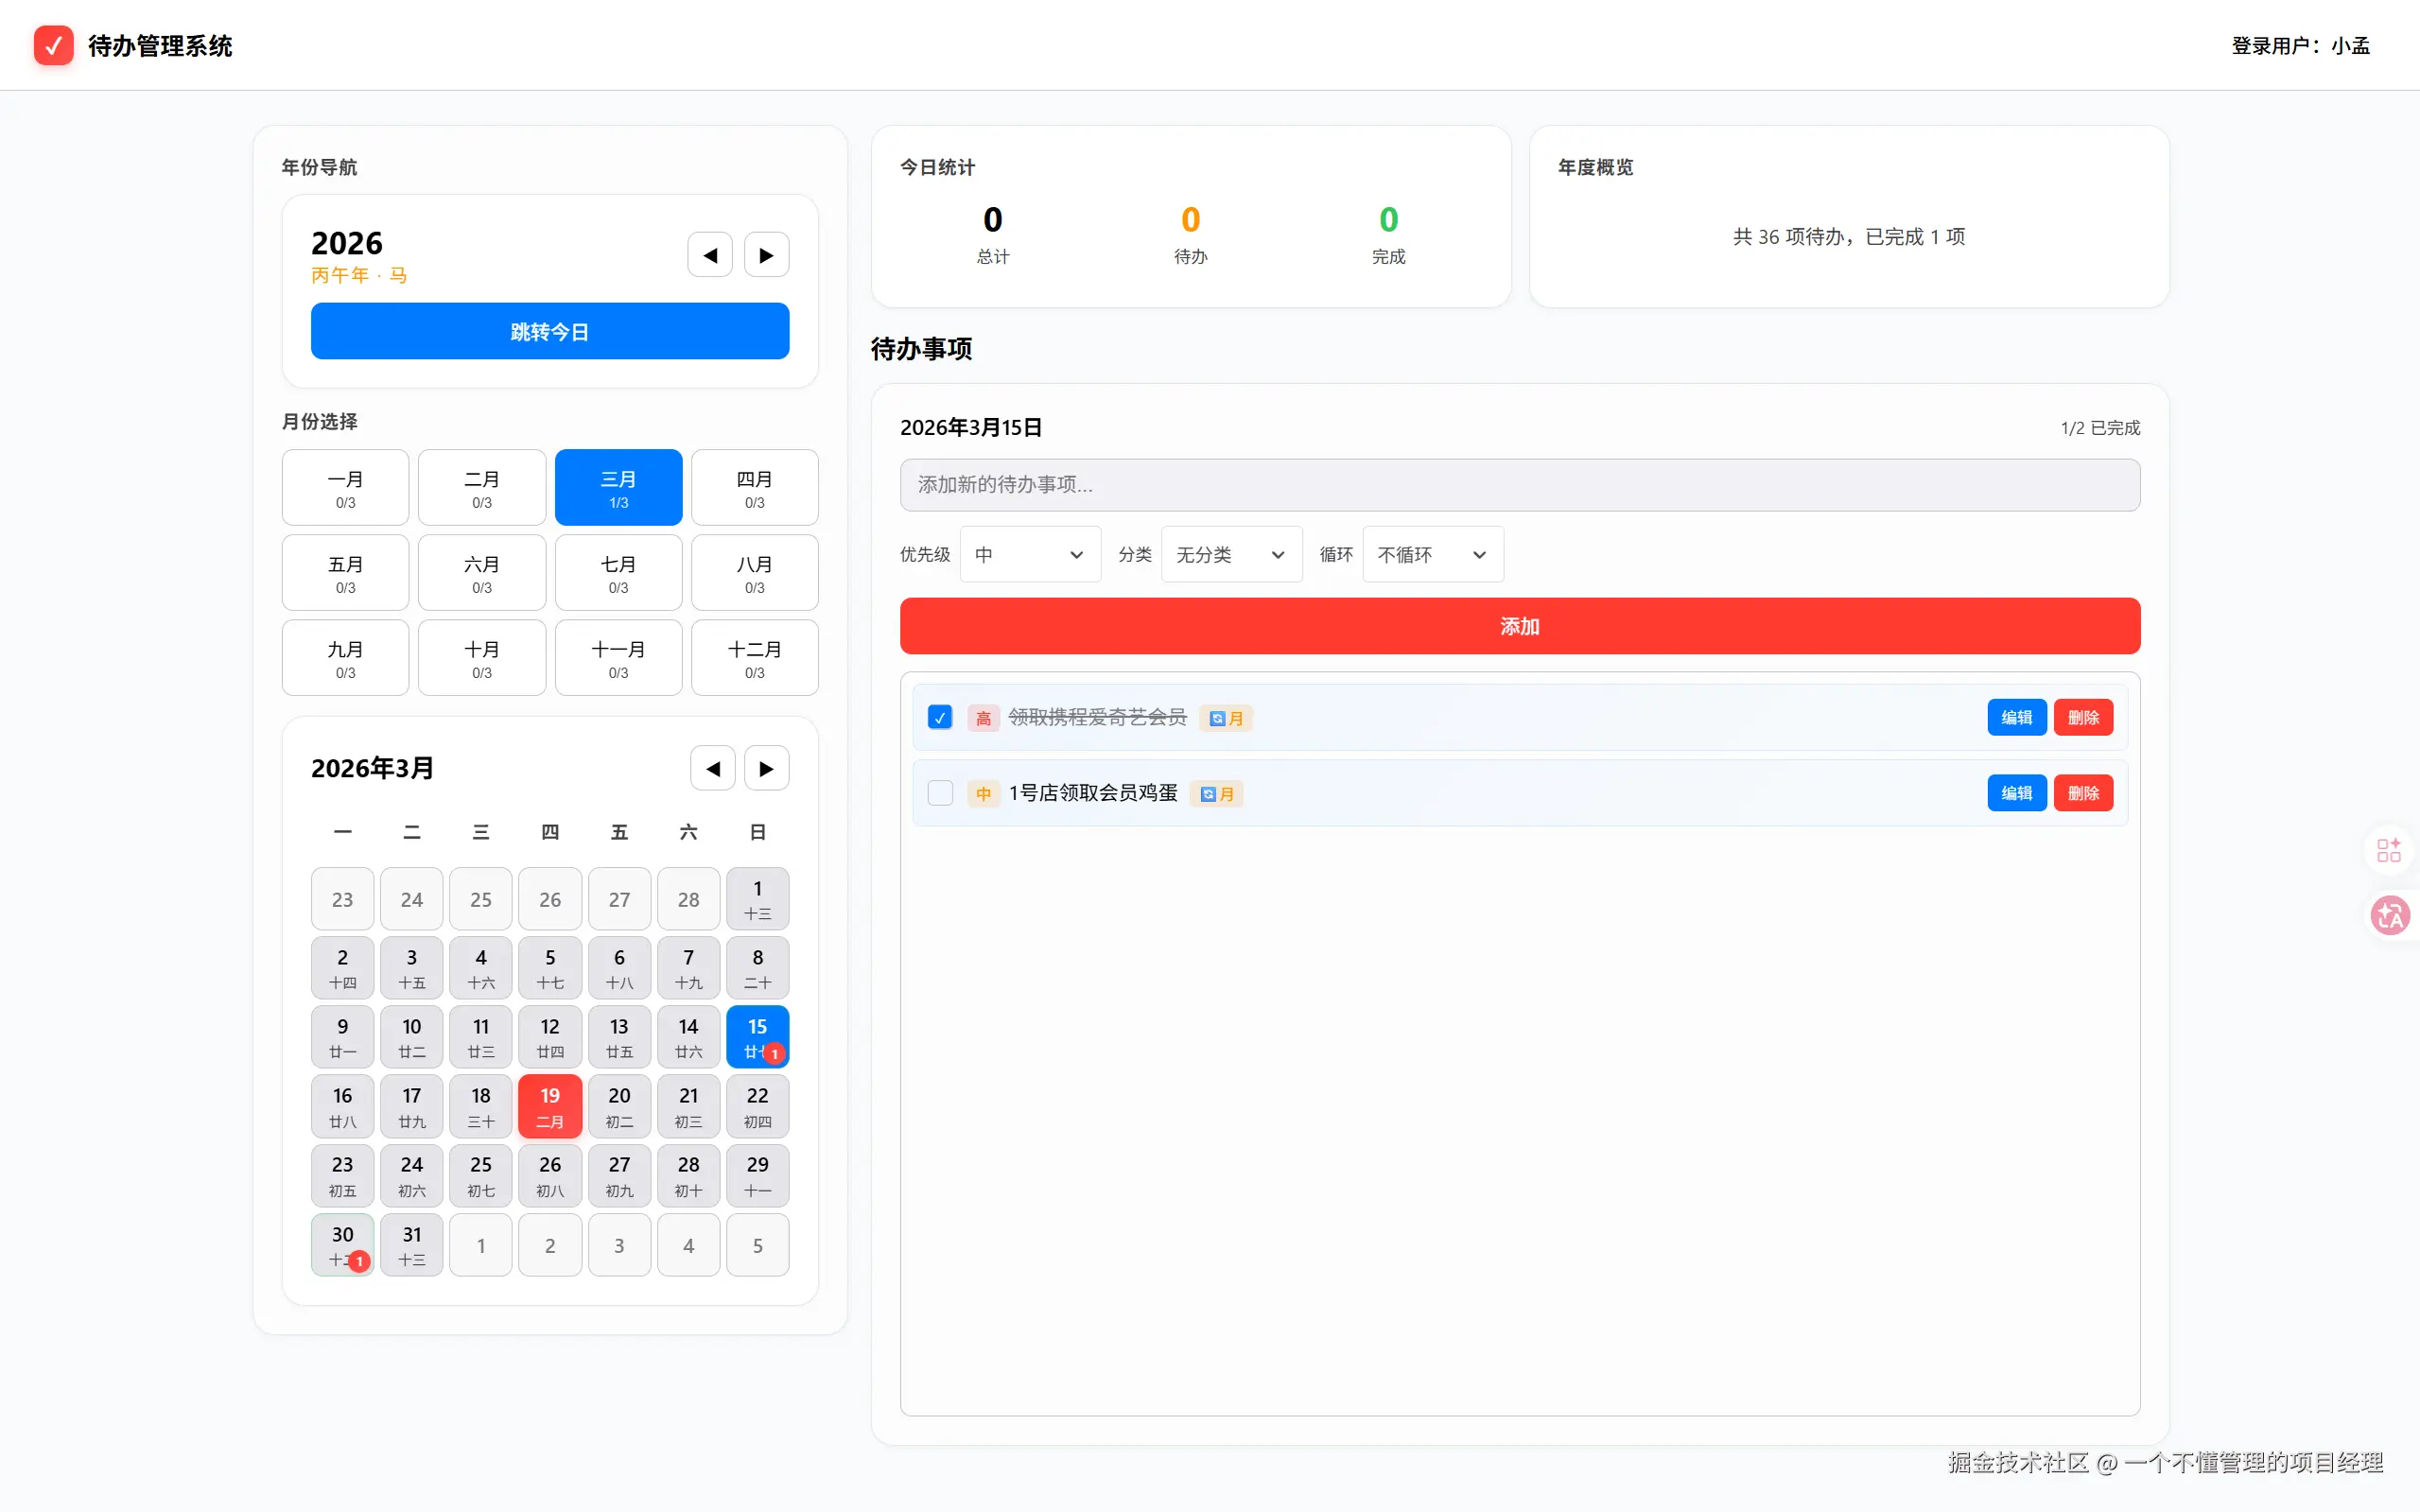
Task: Click the monthly repeat badge on 1号店 task
Action: click(x=1216, y=794)
